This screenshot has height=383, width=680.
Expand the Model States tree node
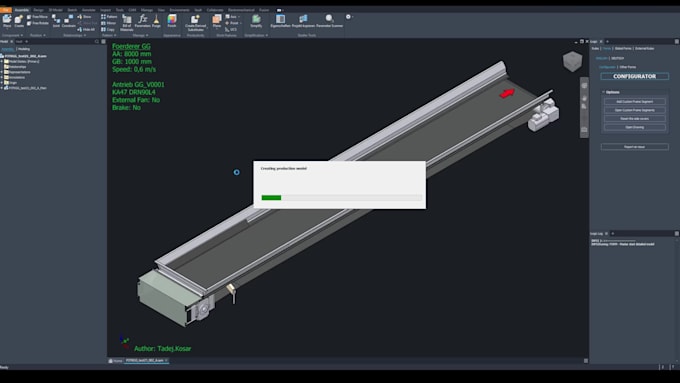tap(2, 62)
